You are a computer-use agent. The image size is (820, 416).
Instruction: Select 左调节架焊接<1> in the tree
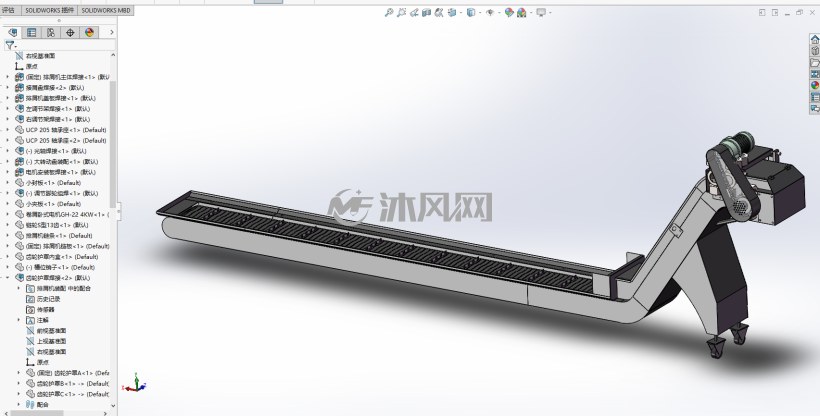click(x=58, y=109)
